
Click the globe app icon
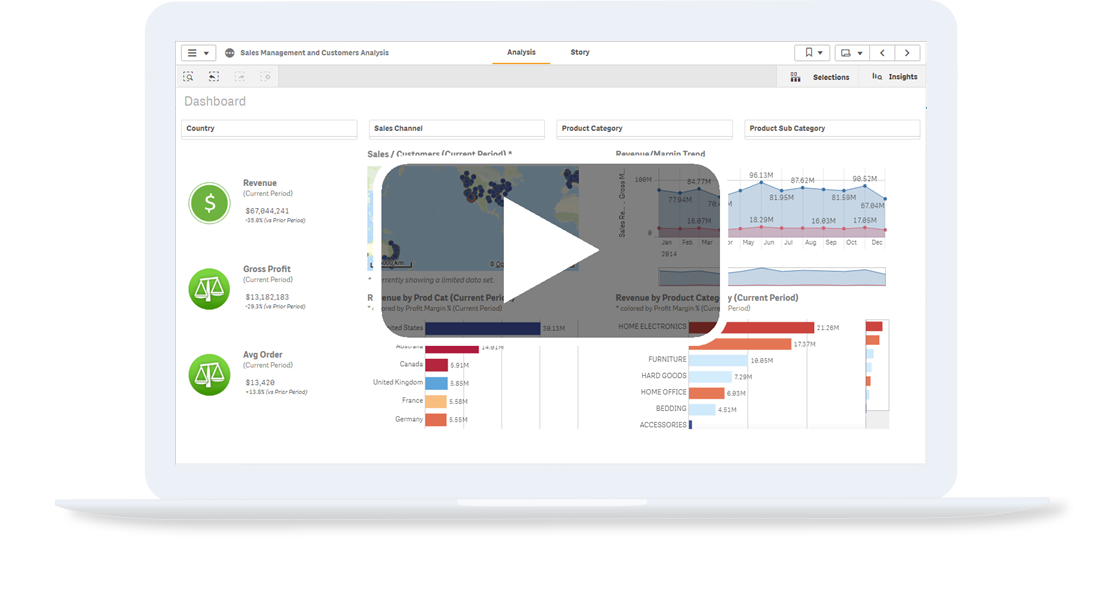230,53
